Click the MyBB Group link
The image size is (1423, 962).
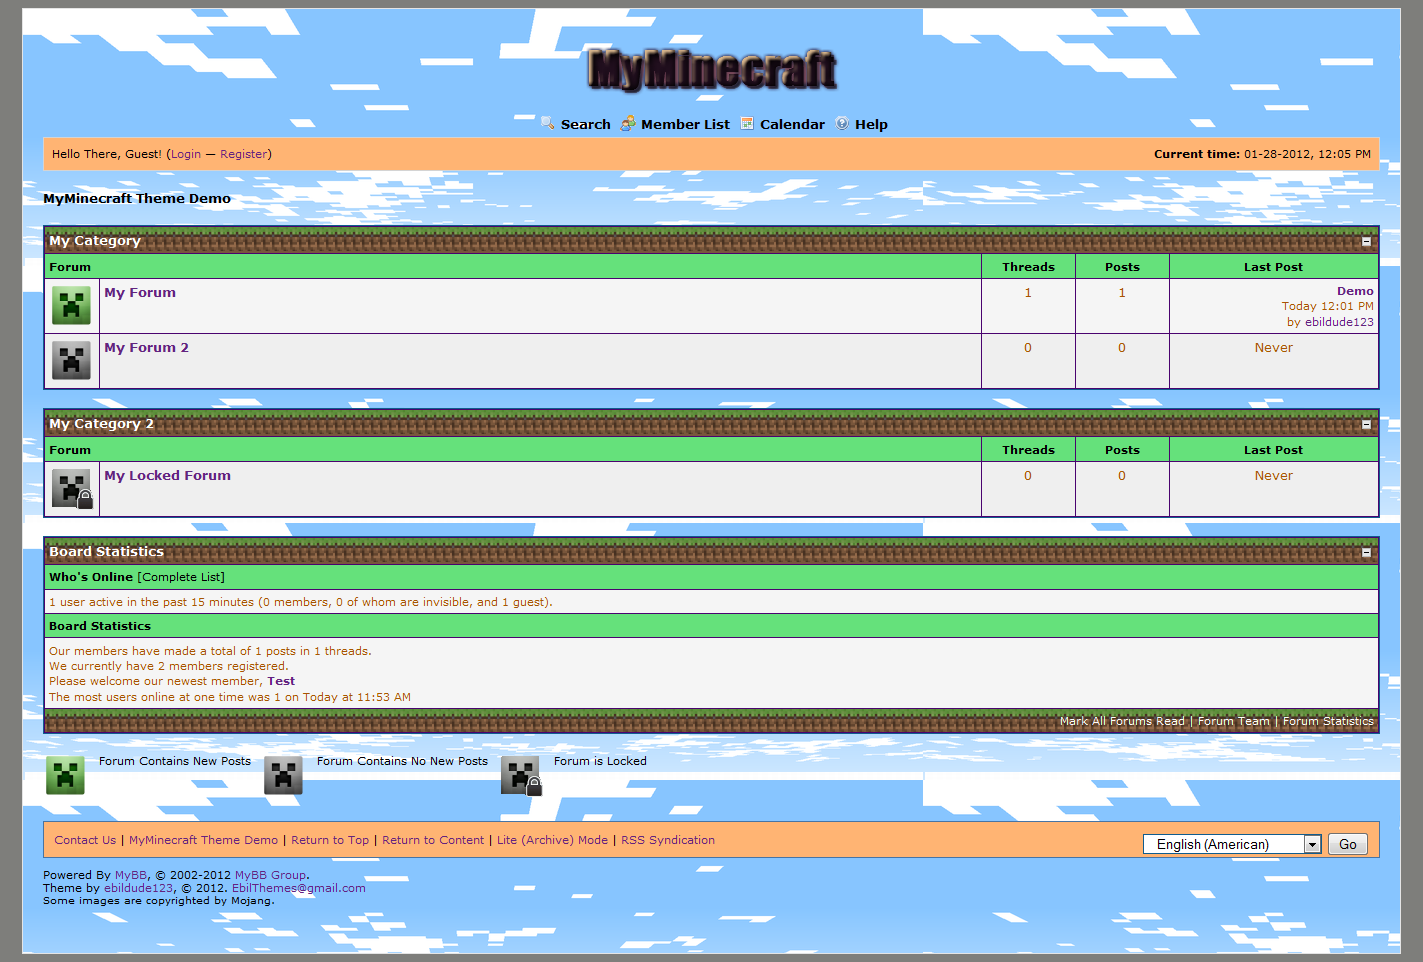(270, 875)
